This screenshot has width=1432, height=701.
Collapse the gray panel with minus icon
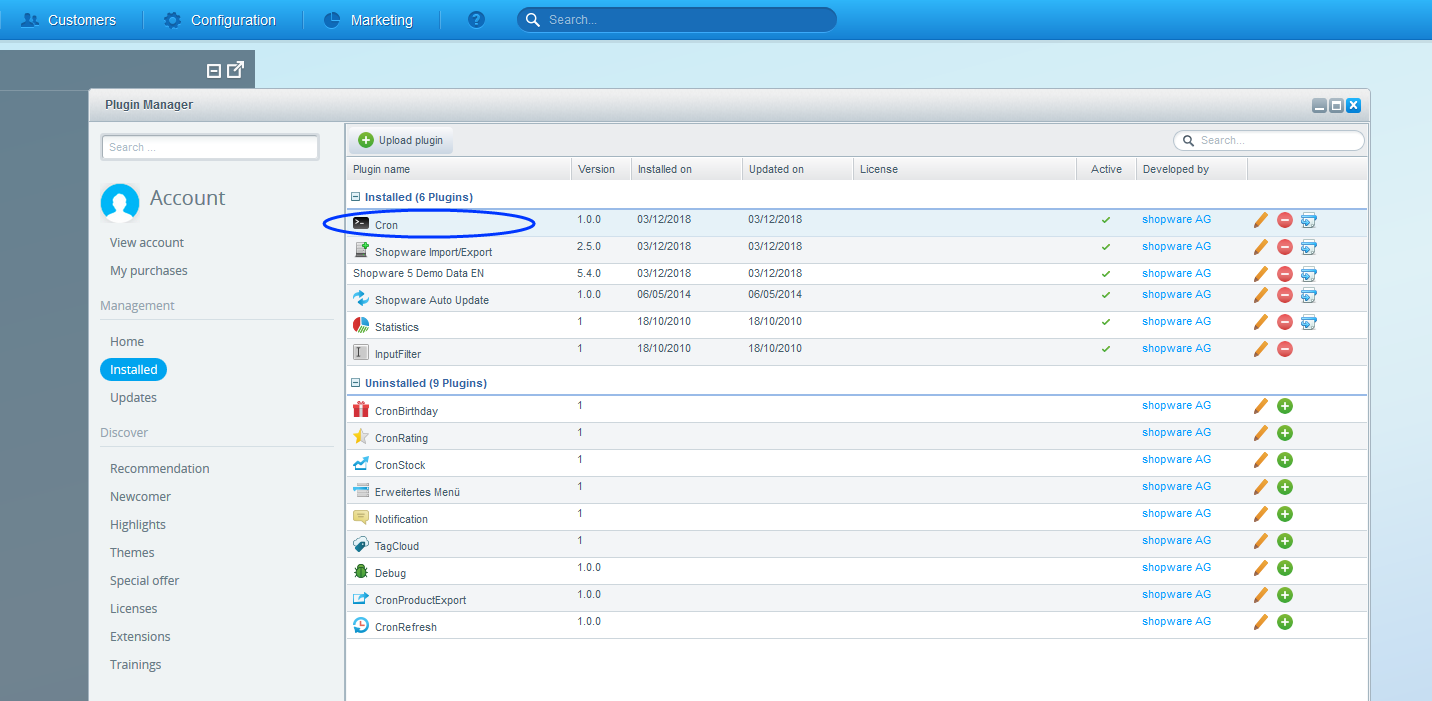tap(213, 71)
